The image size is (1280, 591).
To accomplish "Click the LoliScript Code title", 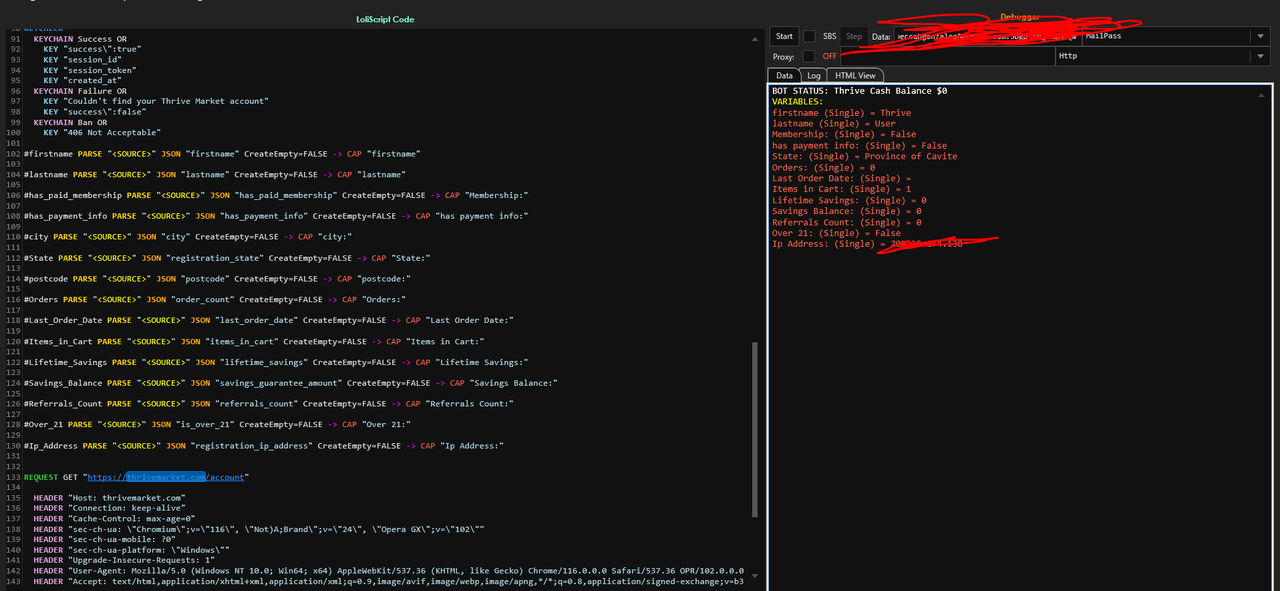I will pyautogui.click(x=385, y=19).
